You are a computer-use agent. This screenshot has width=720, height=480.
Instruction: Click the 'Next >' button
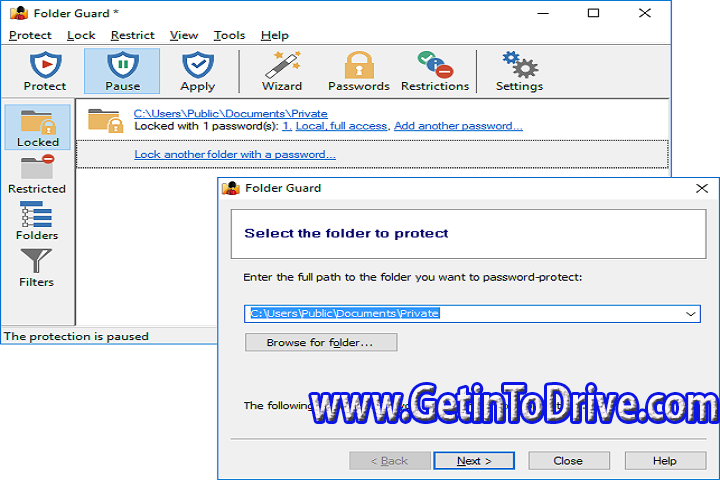tap(474, 461)
